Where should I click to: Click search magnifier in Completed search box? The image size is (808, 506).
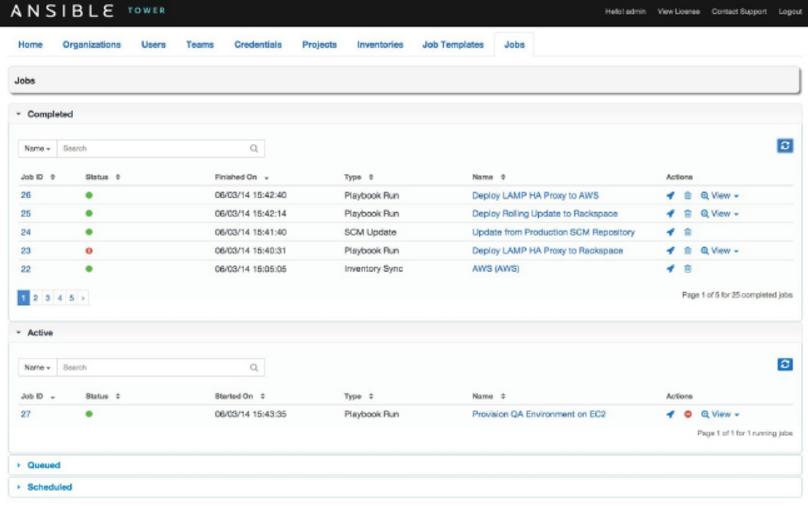tap(254, 148)
